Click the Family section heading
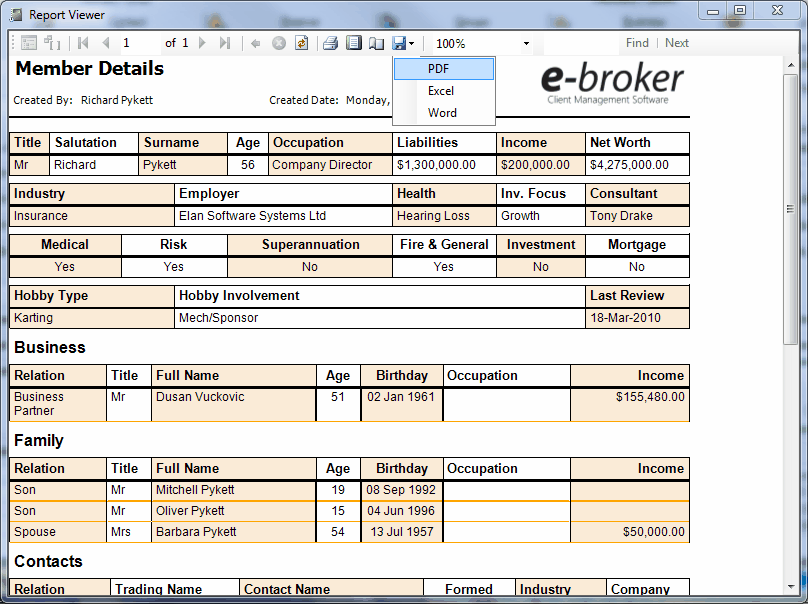 (x=39, y=441)
